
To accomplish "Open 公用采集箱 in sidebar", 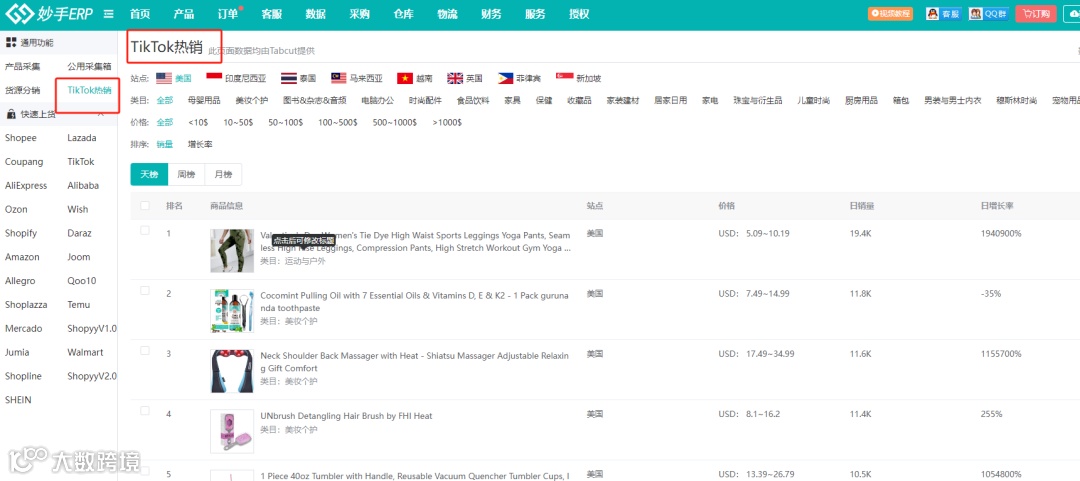I will click(x=90, y=67).
